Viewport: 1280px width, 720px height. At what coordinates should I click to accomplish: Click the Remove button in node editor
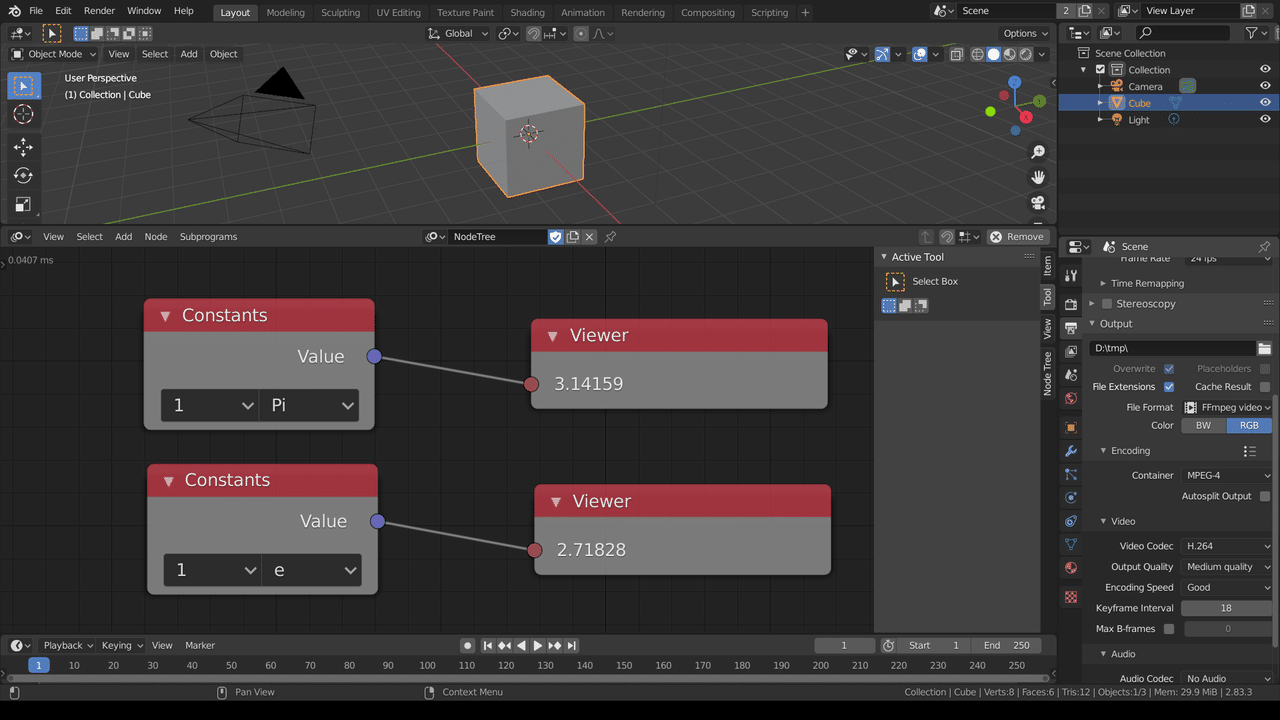coord(1017,237)
